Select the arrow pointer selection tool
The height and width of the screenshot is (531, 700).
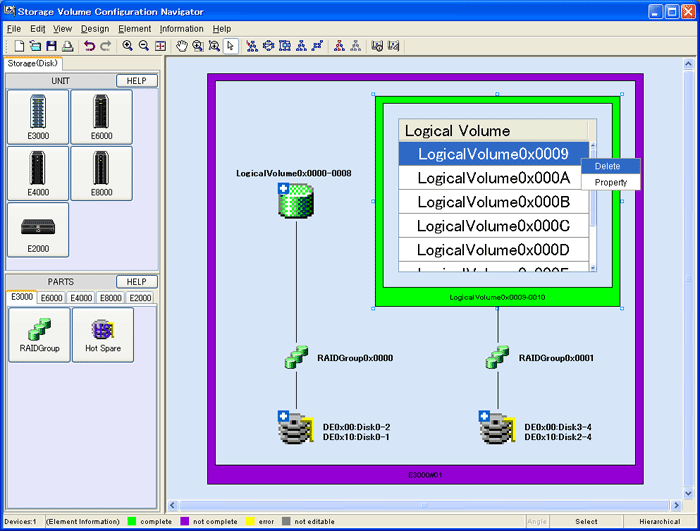(x=230, y=46)
